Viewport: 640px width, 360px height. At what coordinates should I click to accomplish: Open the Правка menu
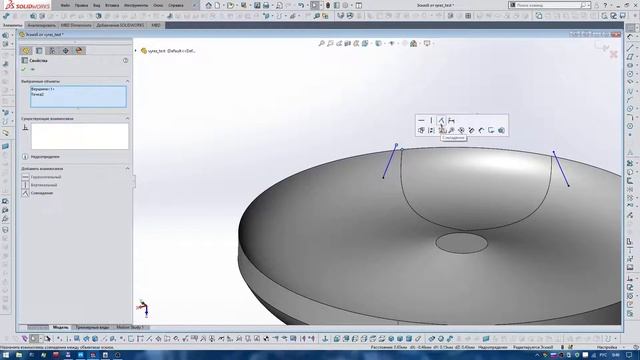click(81, 5)
